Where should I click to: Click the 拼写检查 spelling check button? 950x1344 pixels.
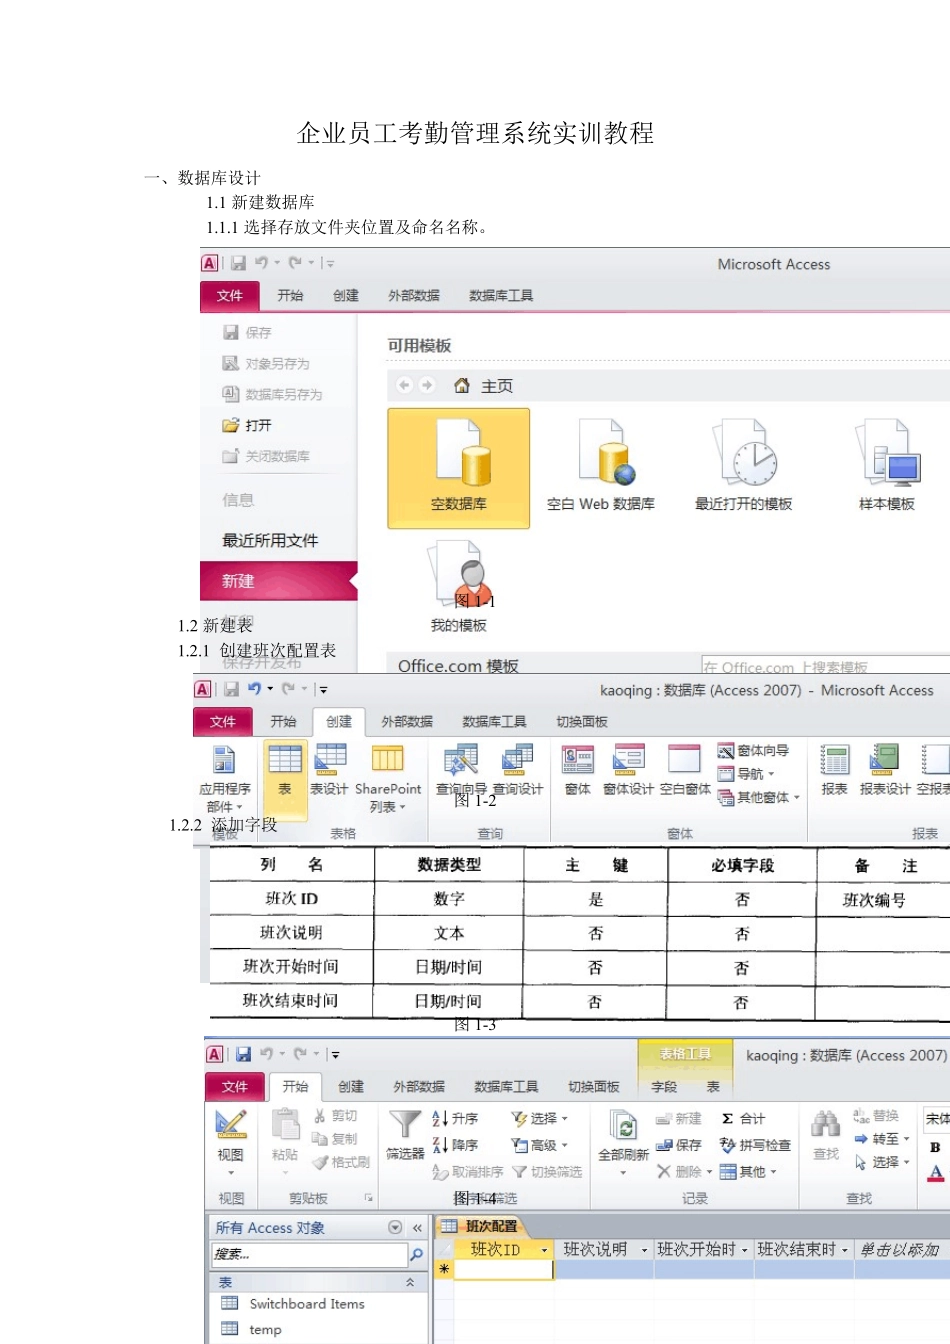[x=755, y=1145]
